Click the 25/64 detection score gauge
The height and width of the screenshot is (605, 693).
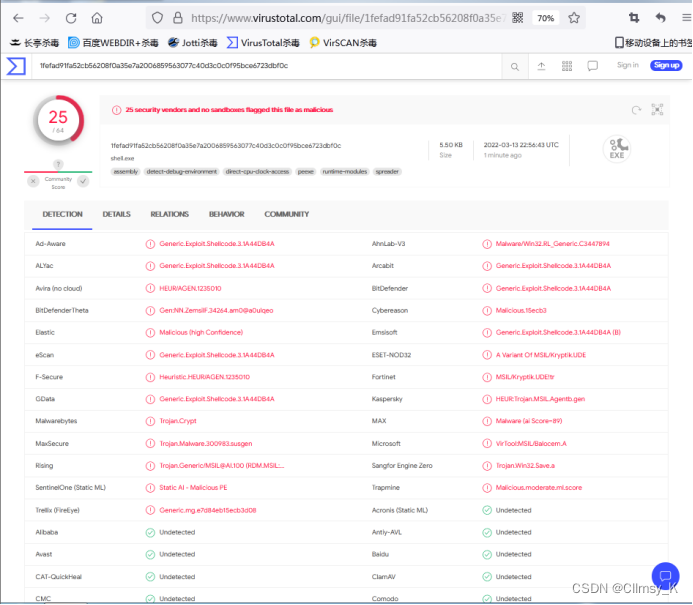(58, 121)
